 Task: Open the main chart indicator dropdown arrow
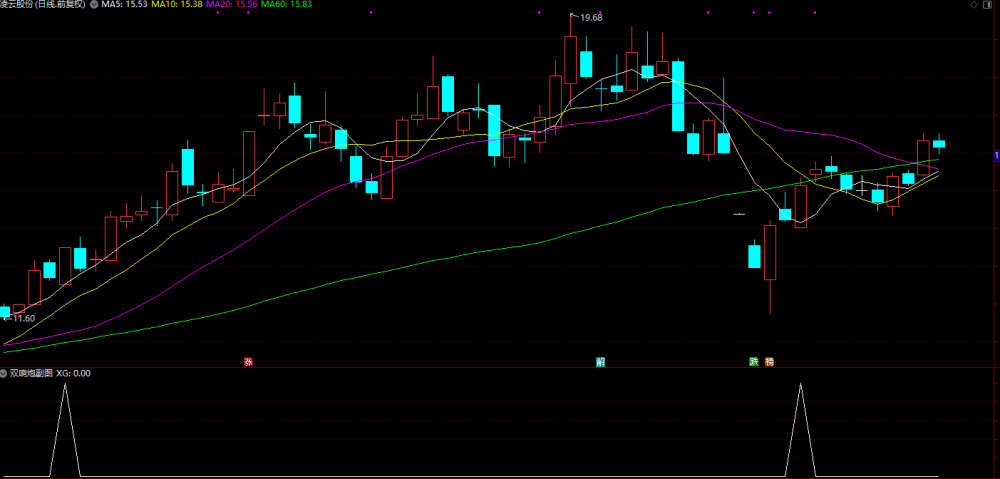tap(95, 4)
